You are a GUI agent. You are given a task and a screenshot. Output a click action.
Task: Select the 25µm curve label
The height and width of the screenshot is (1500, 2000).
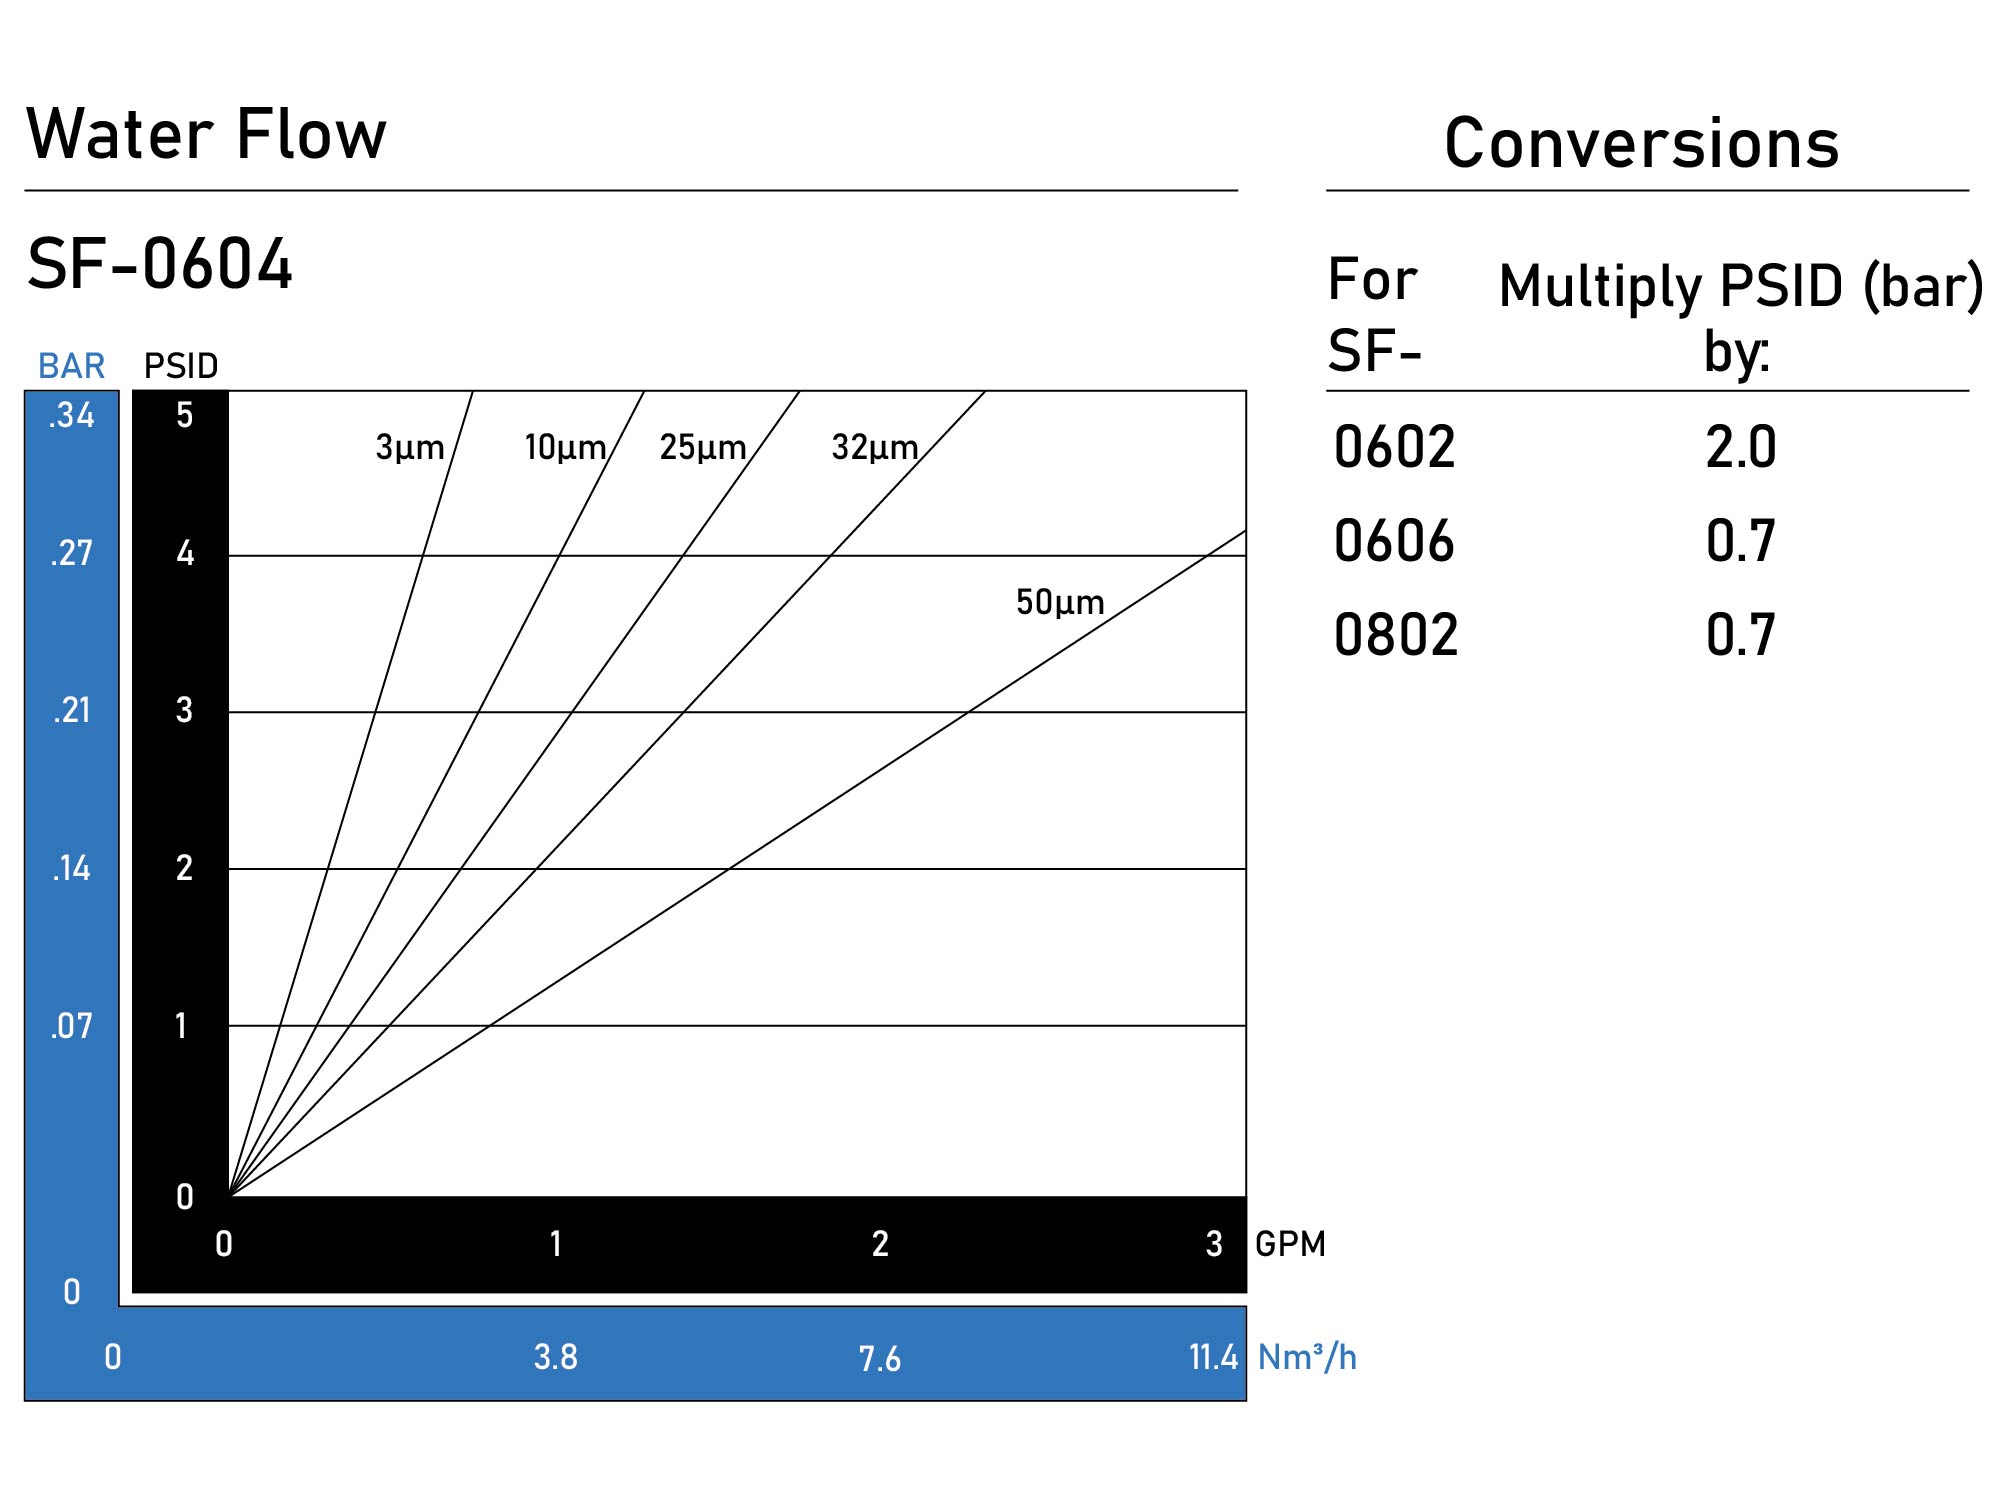click(x=703, y=447)
